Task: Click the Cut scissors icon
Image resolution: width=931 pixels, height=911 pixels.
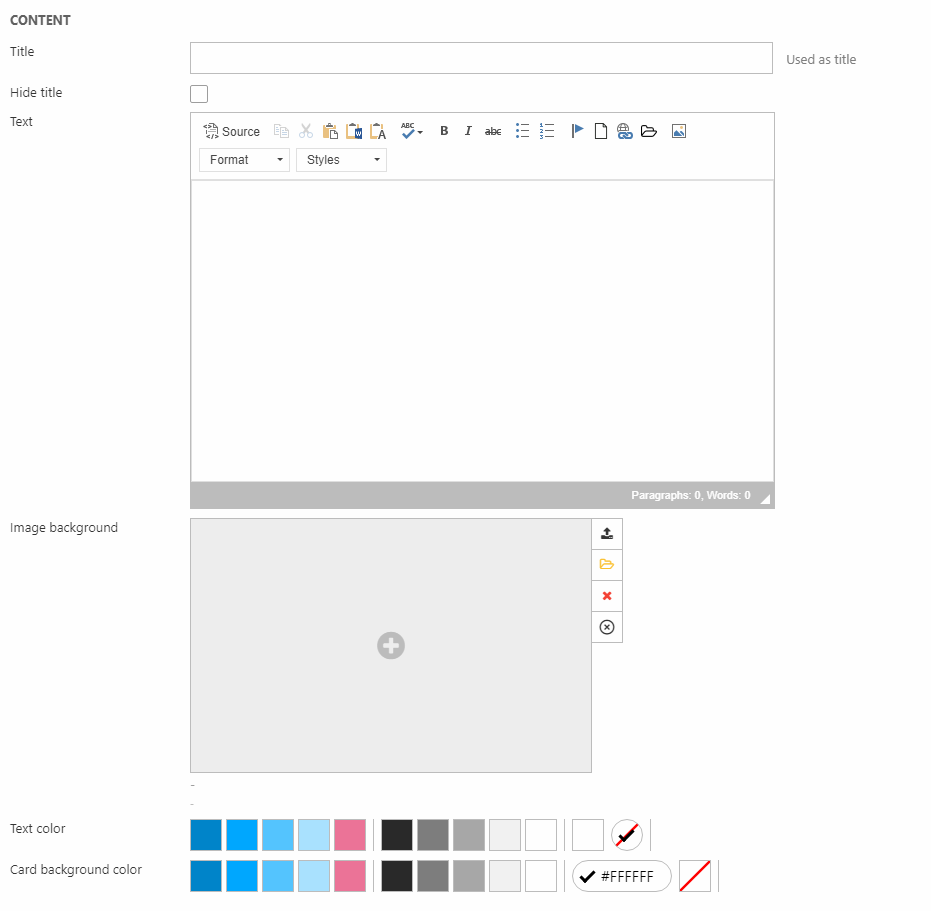Action: point(306,131)
